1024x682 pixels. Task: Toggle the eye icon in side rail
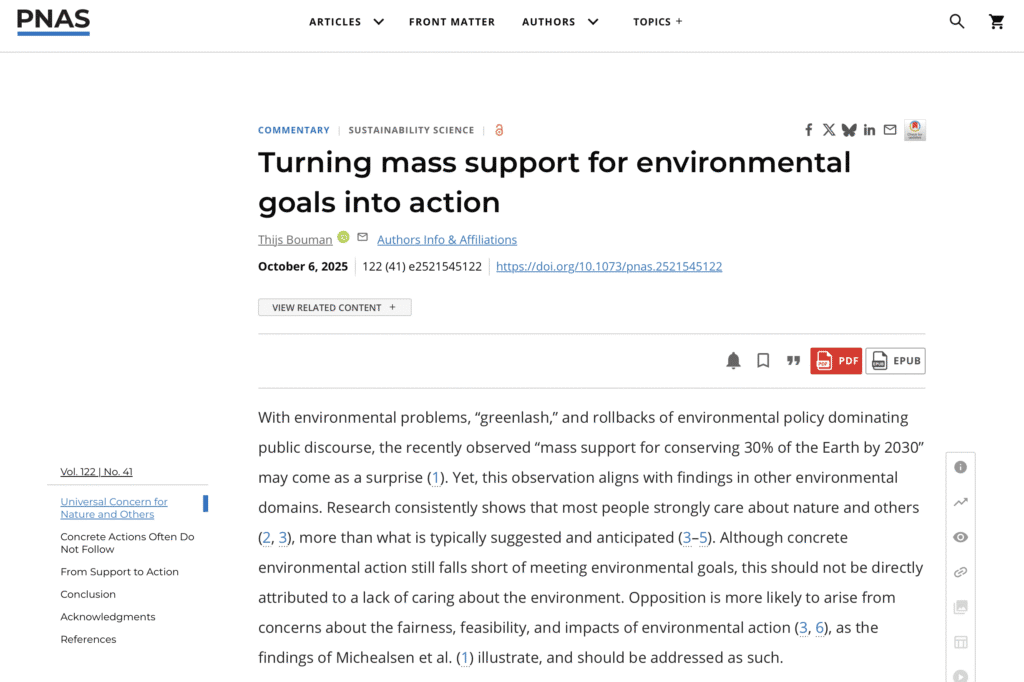tap(960, 537)
